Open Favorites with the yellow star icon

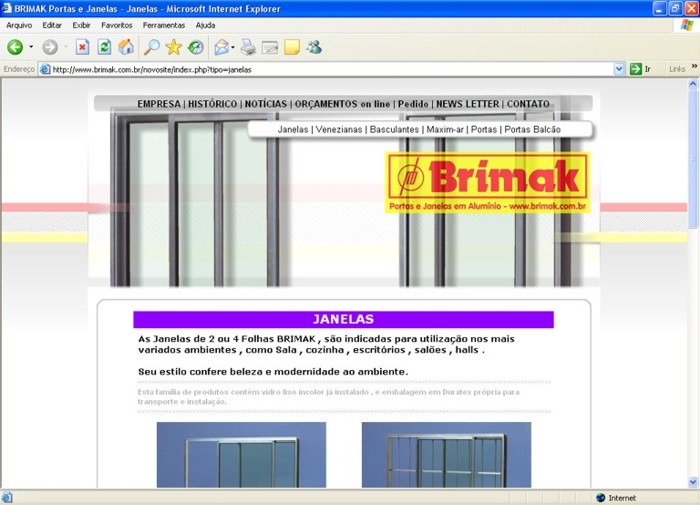pos(174,47)
